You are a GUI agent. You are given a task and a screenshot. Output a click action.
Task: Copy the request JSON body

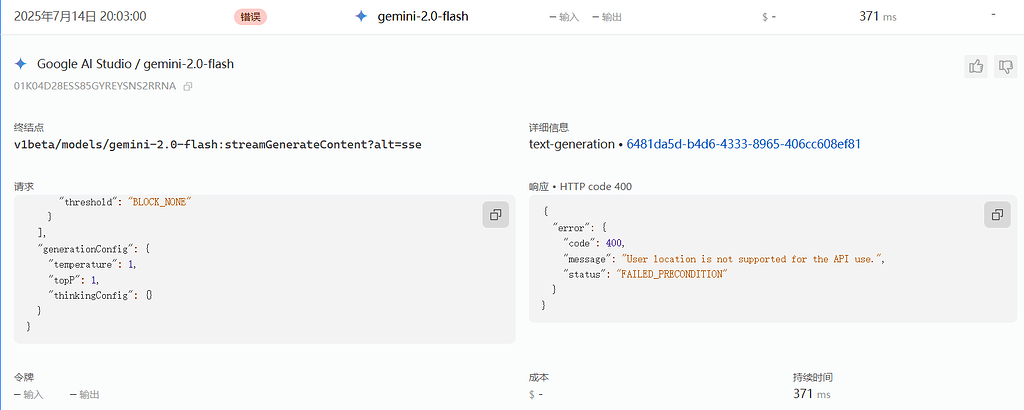coord(496,215)
